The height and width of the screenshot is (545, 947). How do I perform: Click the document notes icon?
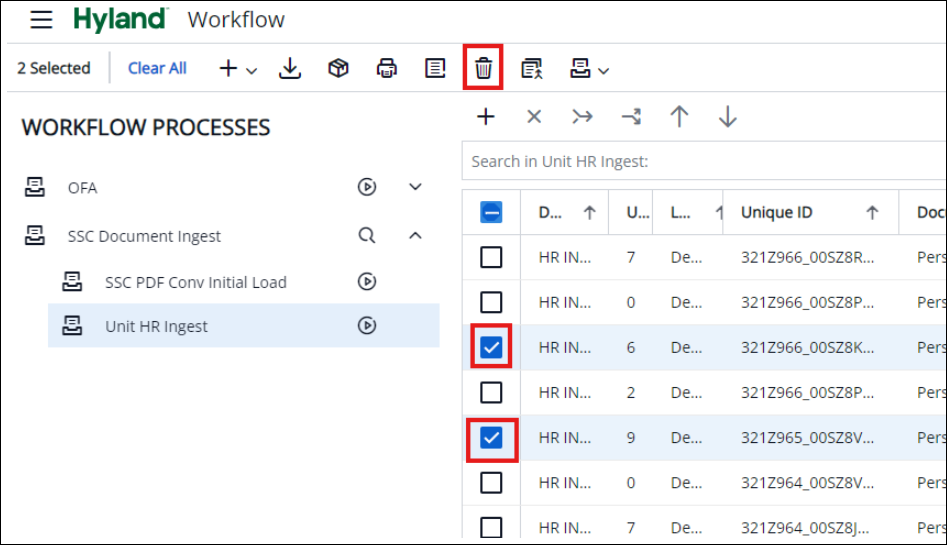(435, 68)
